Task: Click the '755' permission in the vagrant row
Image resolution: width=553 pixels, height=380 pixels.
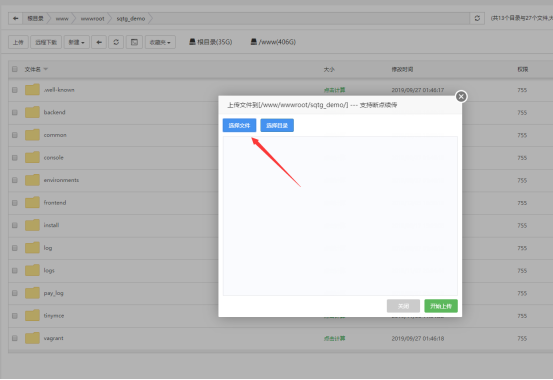Action: (x=522, y=338)
